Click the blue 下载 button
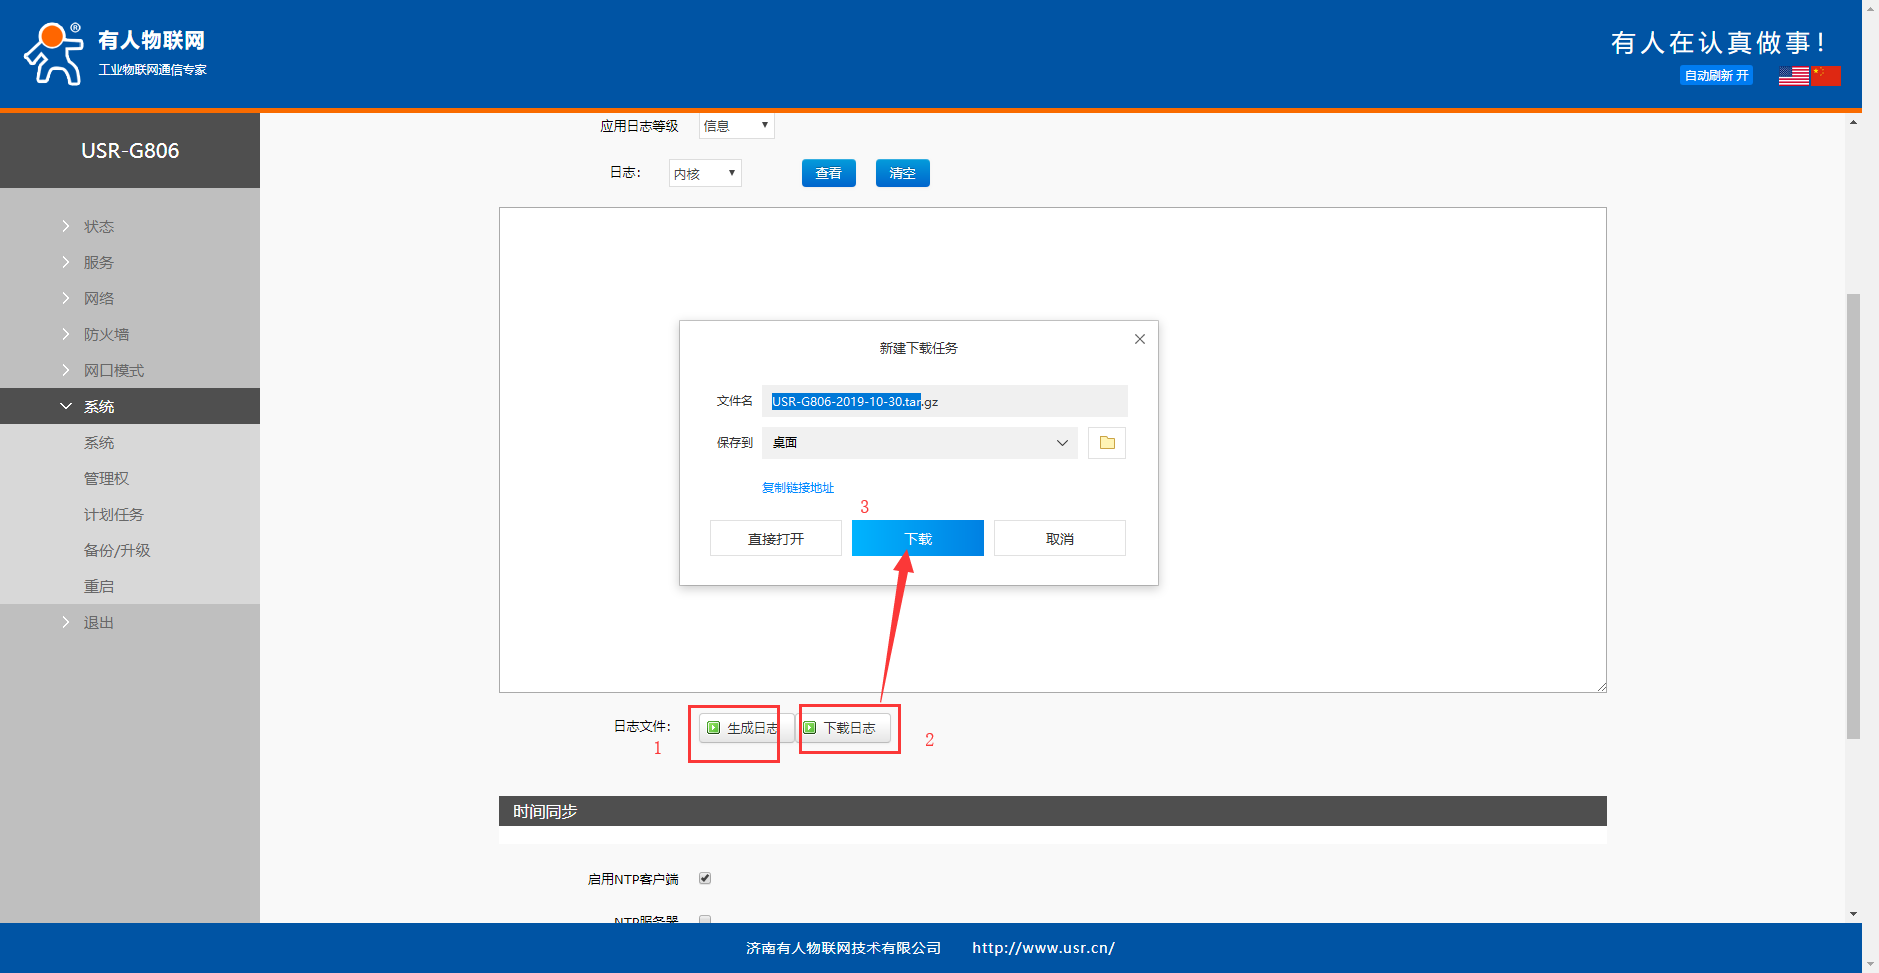The width and height of the screenshot is (1879, 973). point(917,538)
